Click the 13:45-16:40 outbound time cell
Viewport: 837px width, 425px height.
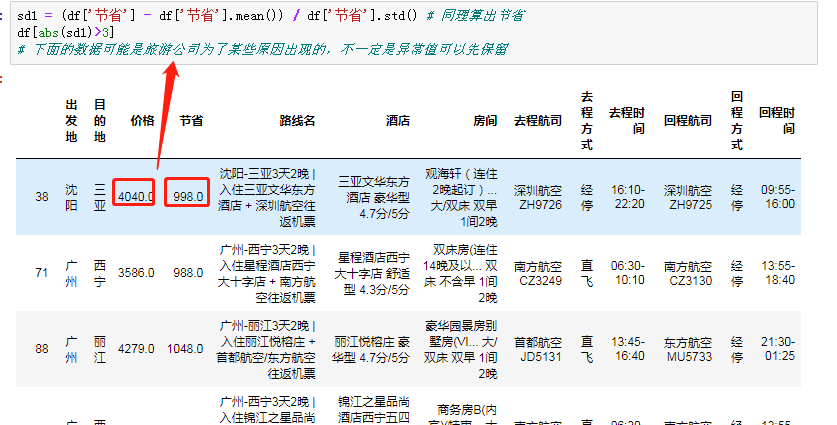[628, 349]
